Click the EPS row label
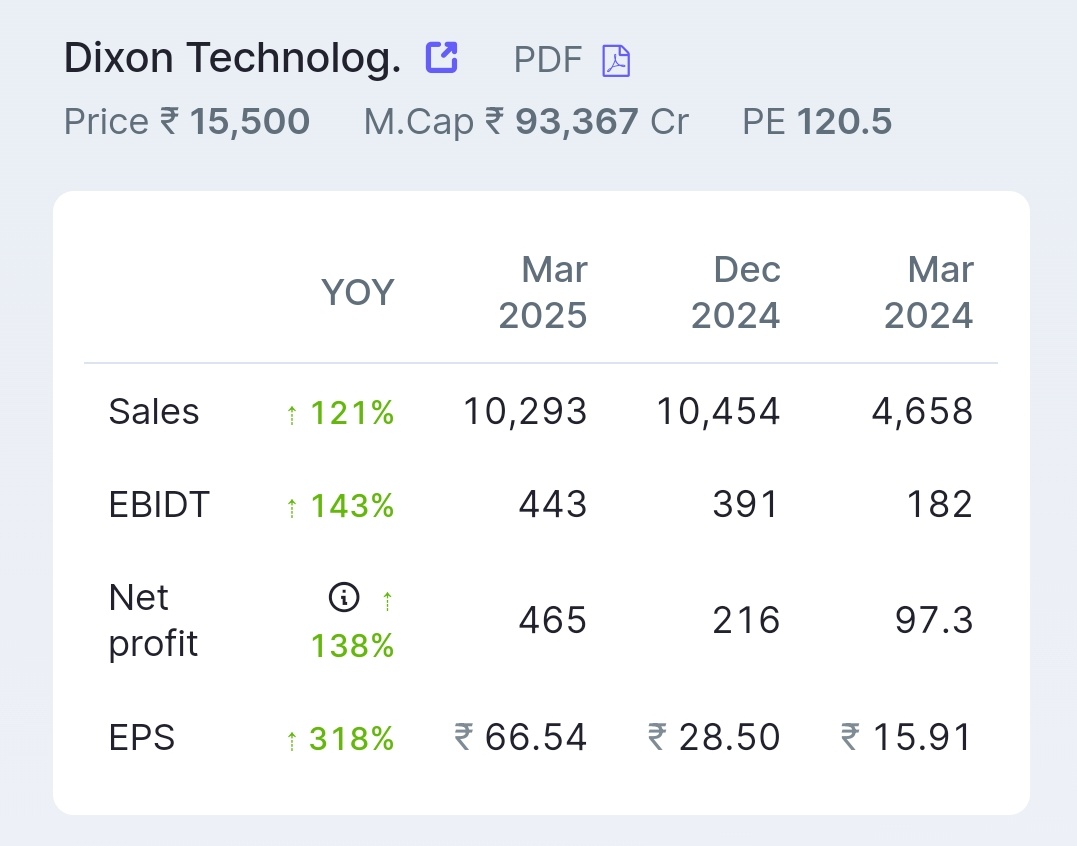The height and width of the screenshot is (846, 1077). (141, 738)
